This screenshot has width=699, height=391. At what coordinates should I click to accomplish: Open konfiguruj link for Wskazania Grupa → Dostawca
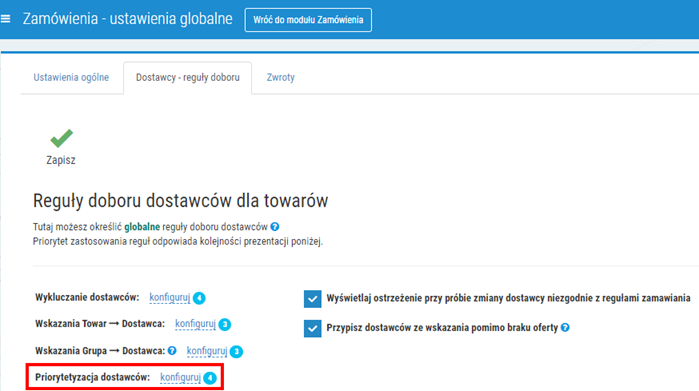pos(207,351)
